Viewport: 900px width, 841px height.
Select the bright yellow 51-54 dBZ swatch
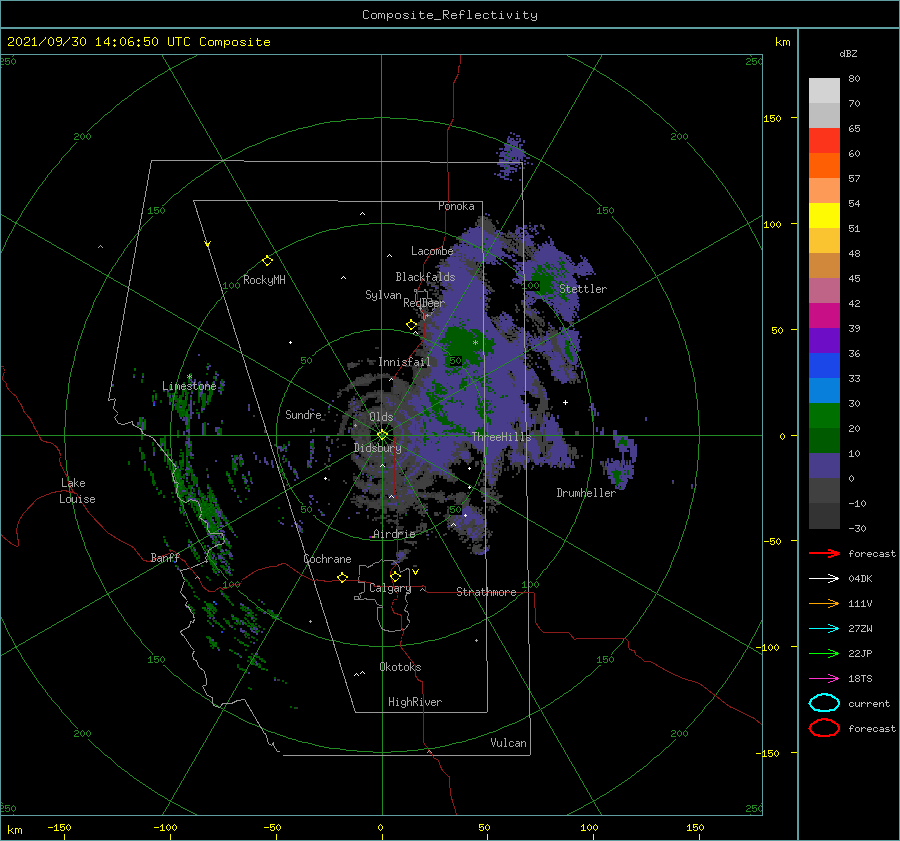tap(824, 216)
